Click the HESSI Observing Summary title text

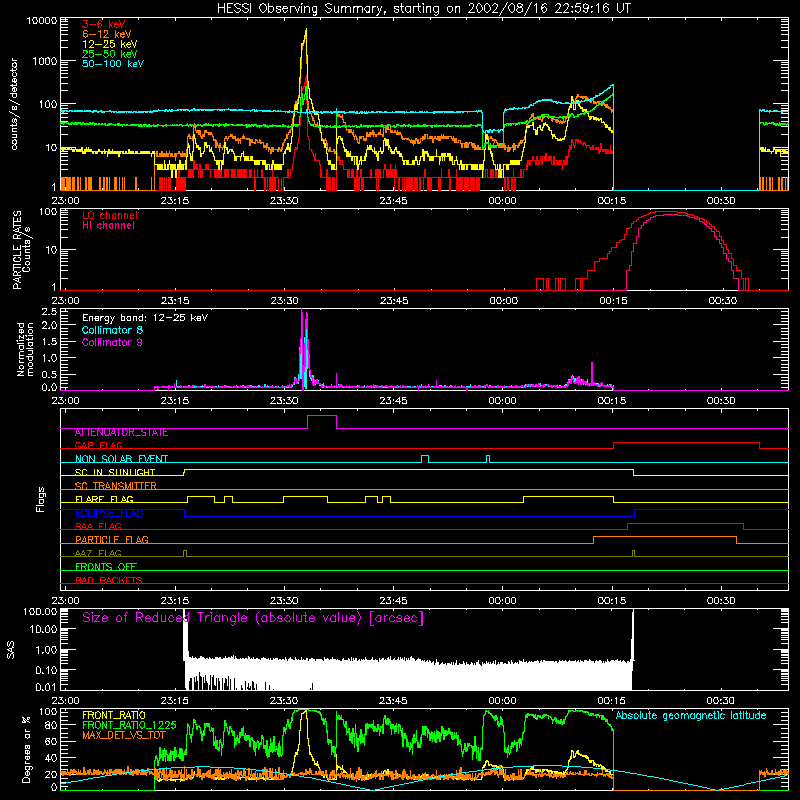[x=423, y=9]
